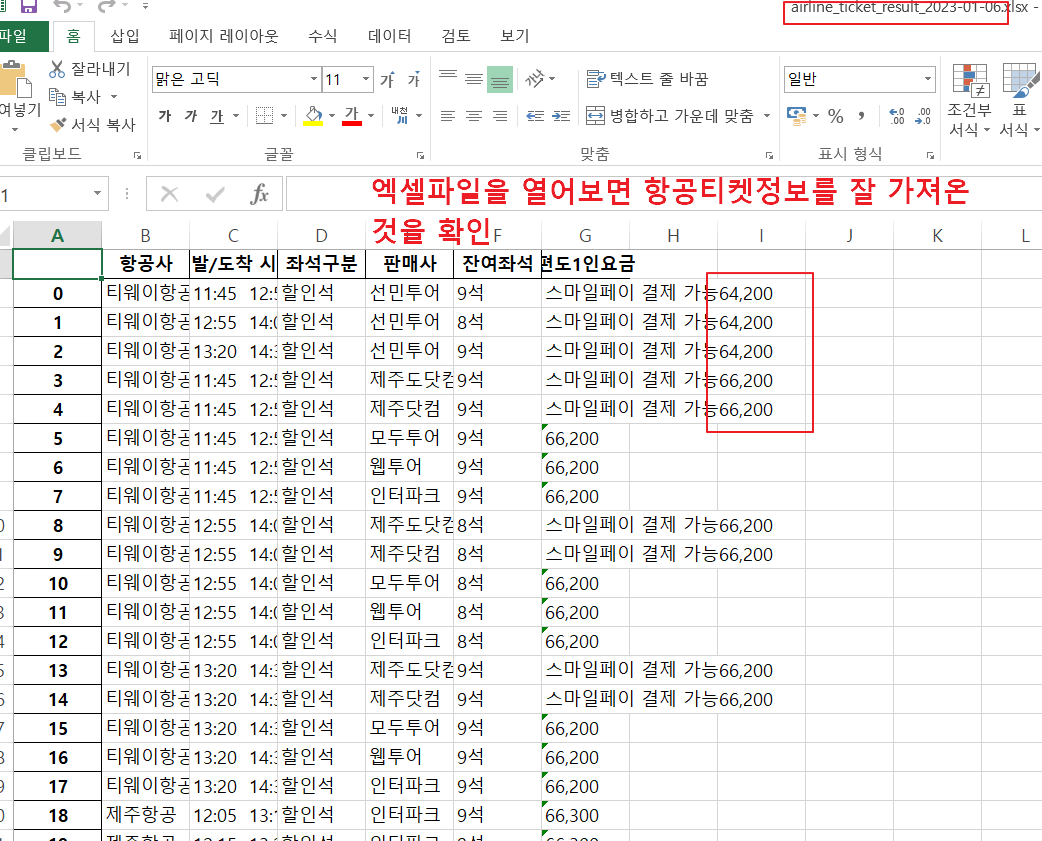
Task: Increase font size with larger 가 icon
Action: pyautogui.click(x=387, y=80)
